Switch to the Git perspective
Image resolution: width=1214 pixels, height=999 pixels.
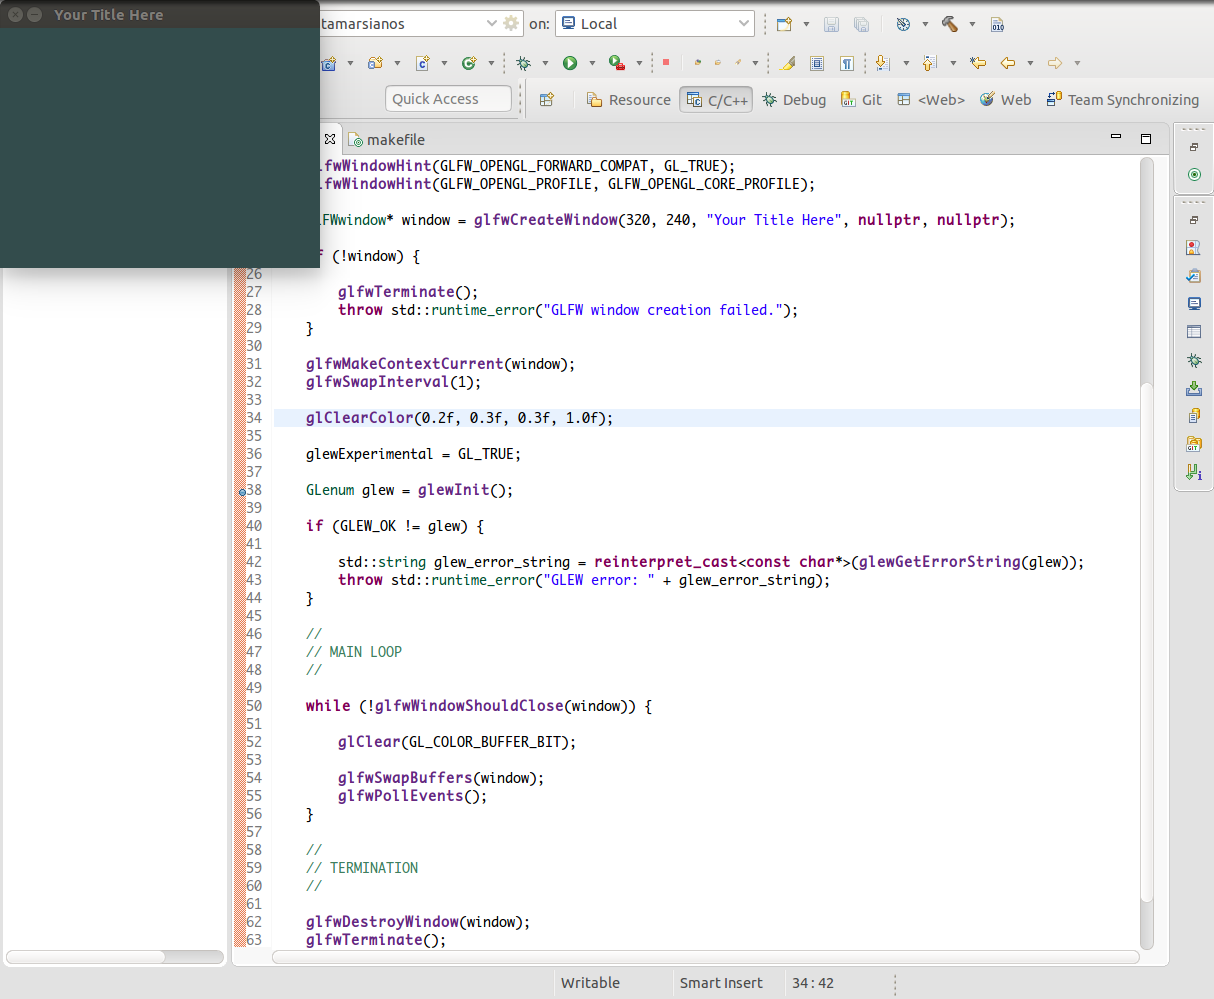pyautogui.click(x=861, y=100)
